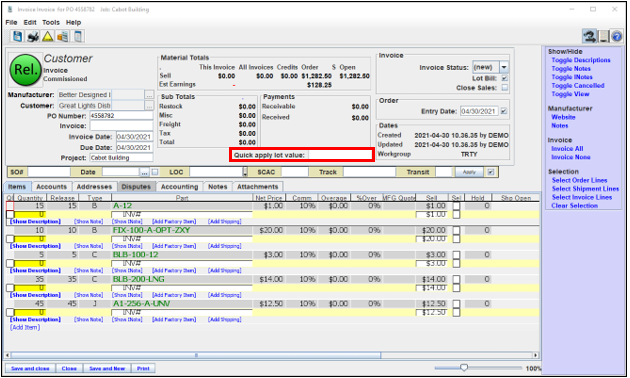Check the Sel box for A1-256-A-UNV
630x378 pixels.
(x=456, y=304)
